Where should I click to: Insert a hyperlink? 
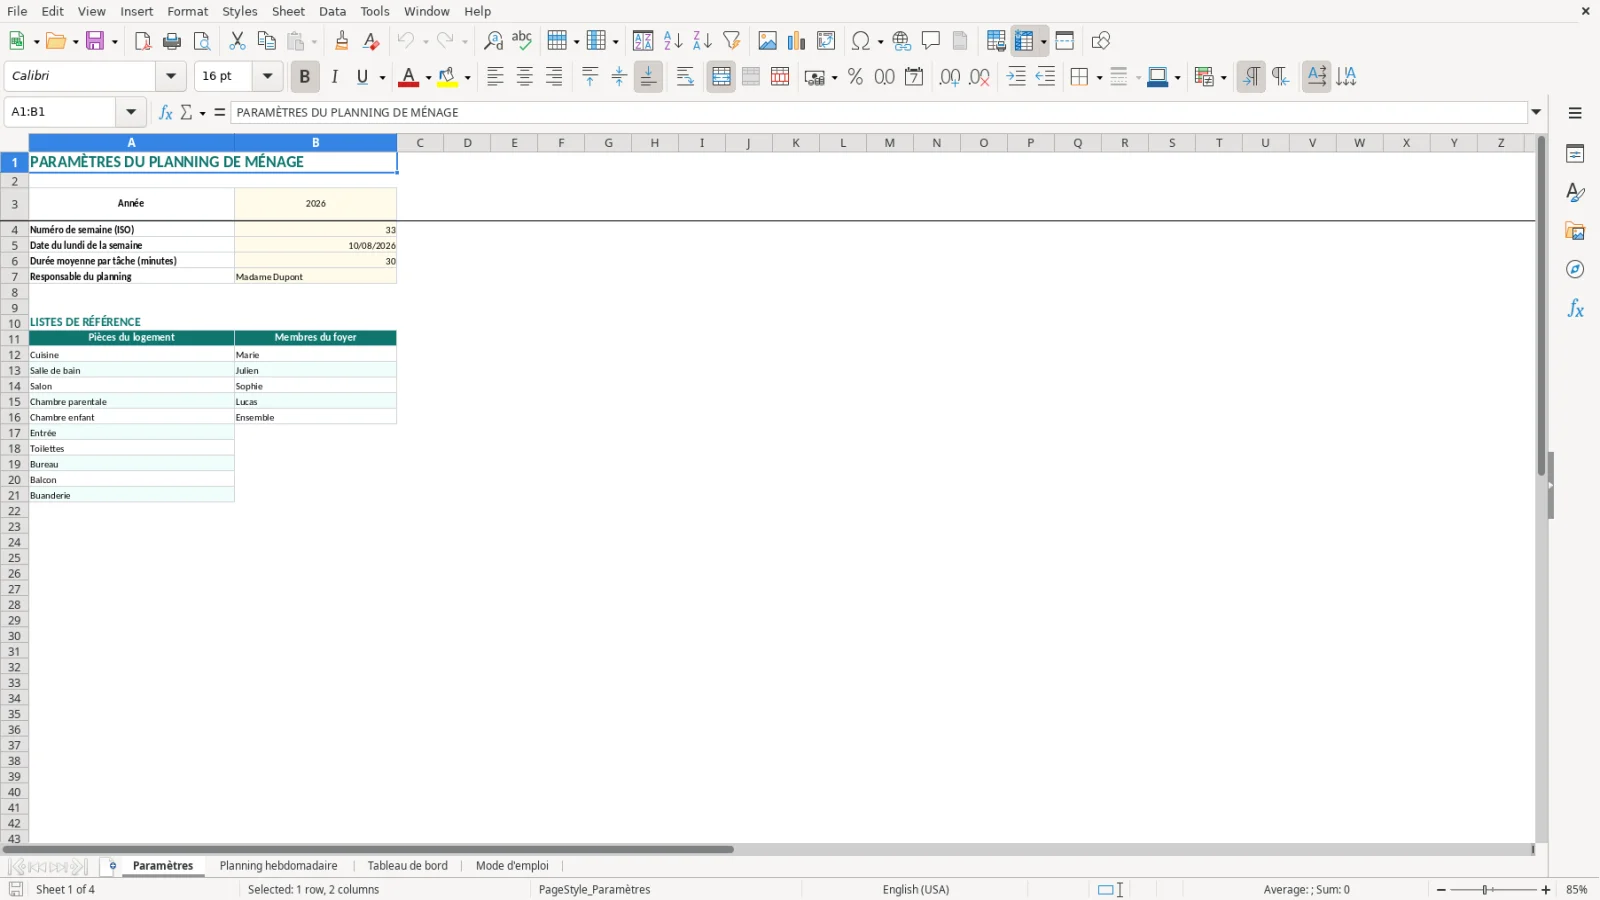pyautogui.click(x=902, y=41)
